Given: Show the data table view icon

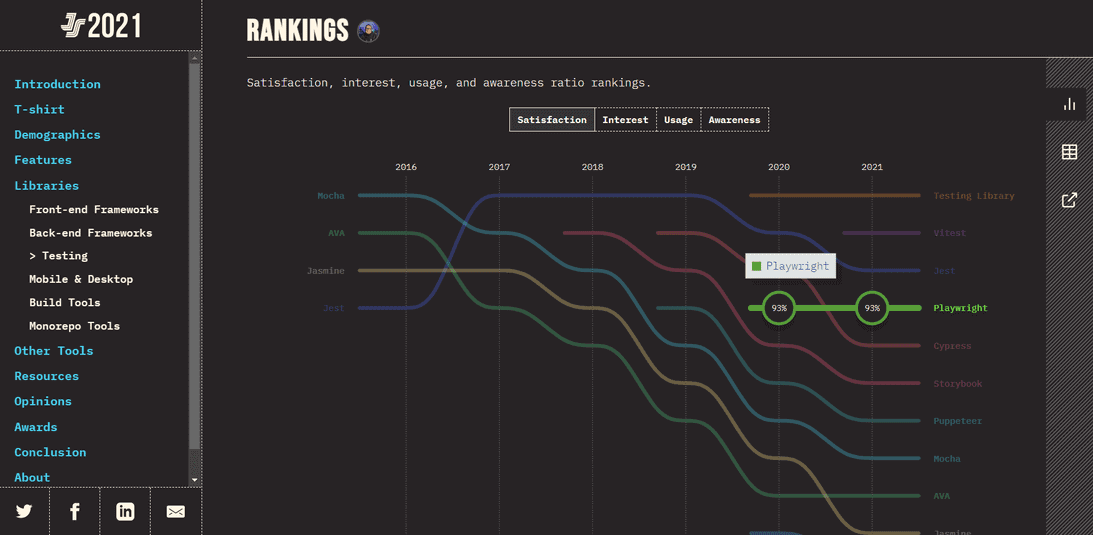Looking at the screenshot, I should coord(1069,152).
